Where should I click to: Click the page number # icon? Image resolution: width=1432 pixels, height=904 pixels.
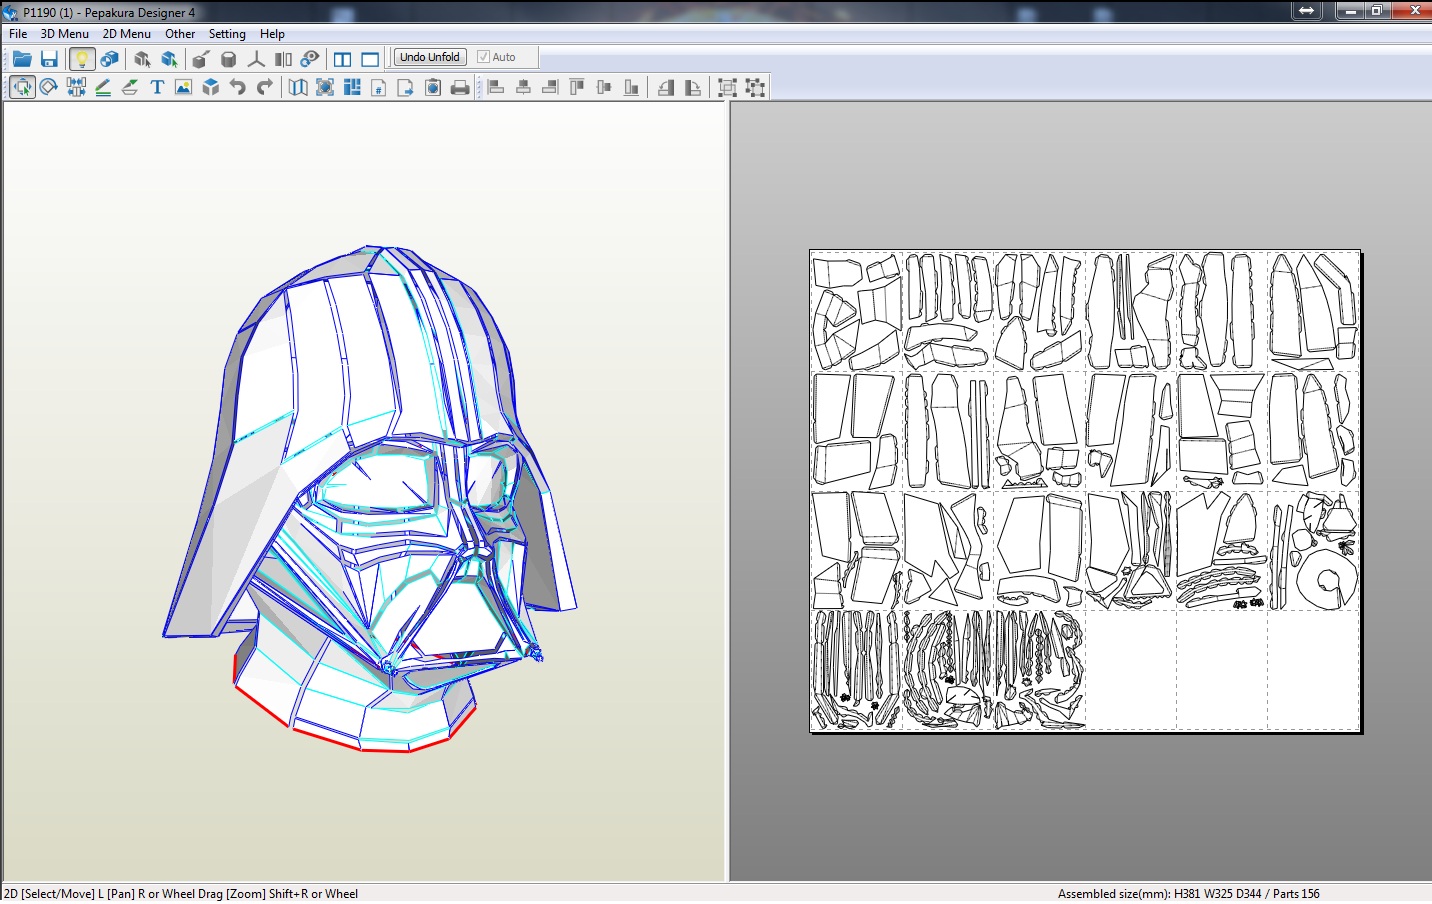coord(378,87)
